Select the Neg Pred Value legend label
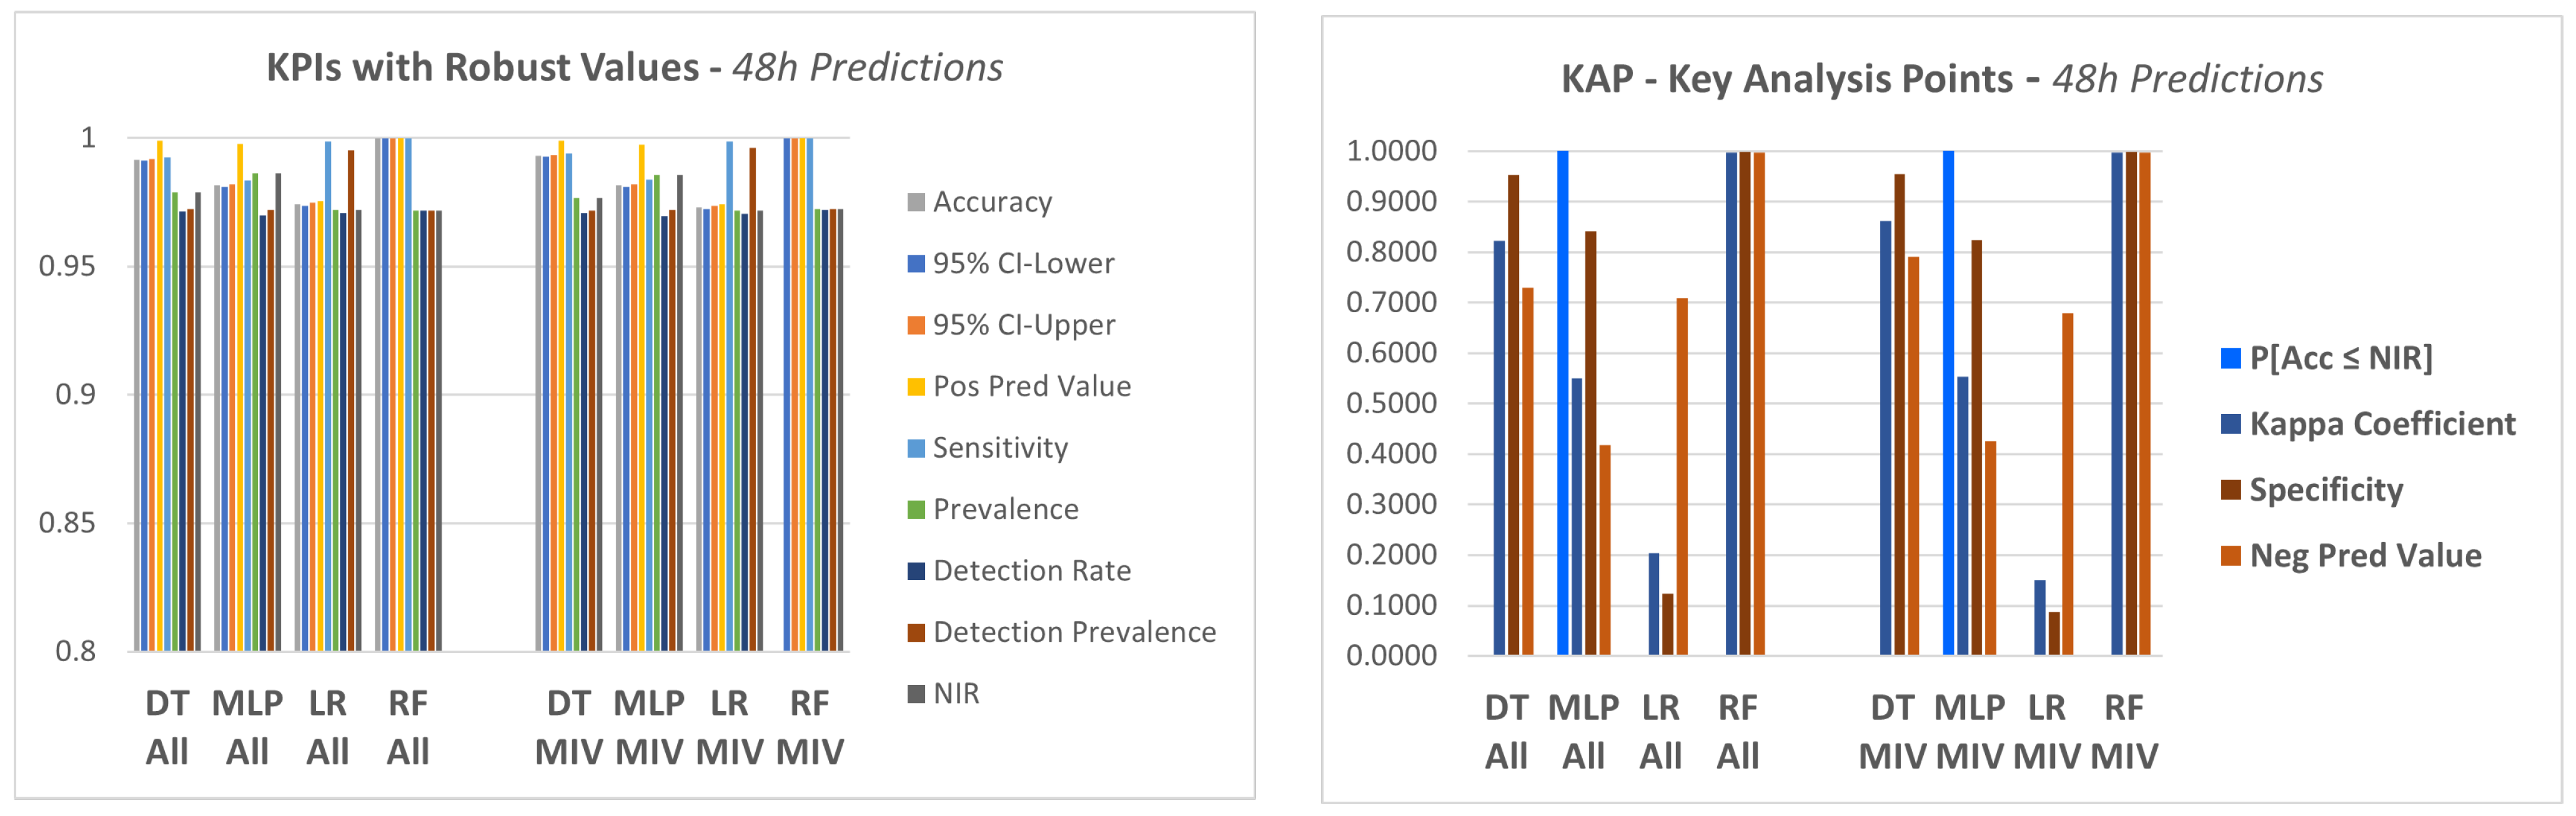The height and width of the screenshot is (816, 2576). tap(2365, 556)
